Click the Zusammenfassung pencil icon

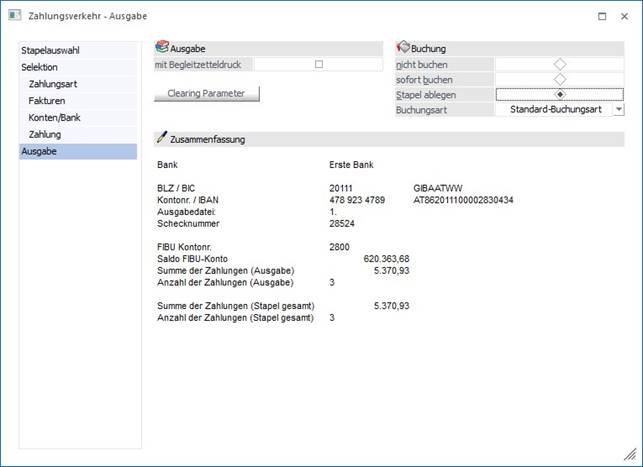pos(162,139)
